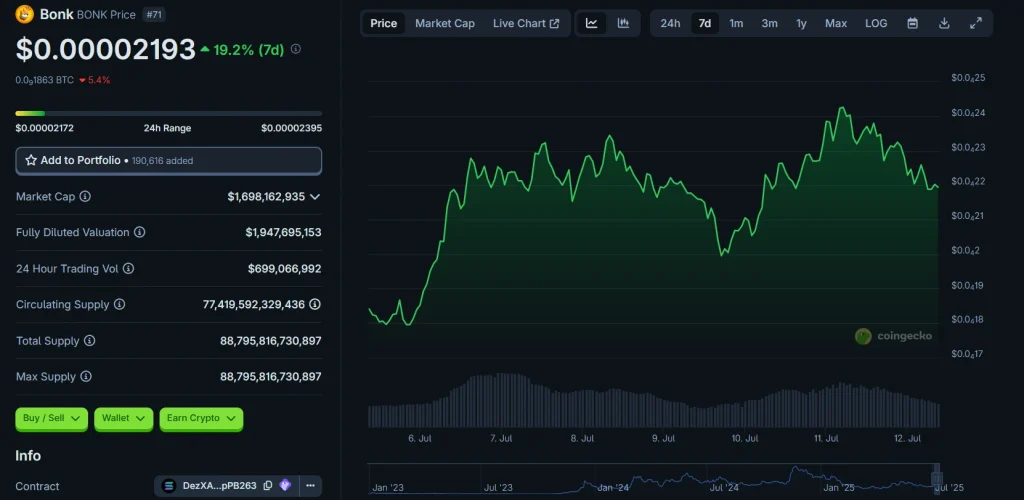Click the DezXA...pPB263 contract address
This screenshot has width=1024, height=500.
coord(219,486)
